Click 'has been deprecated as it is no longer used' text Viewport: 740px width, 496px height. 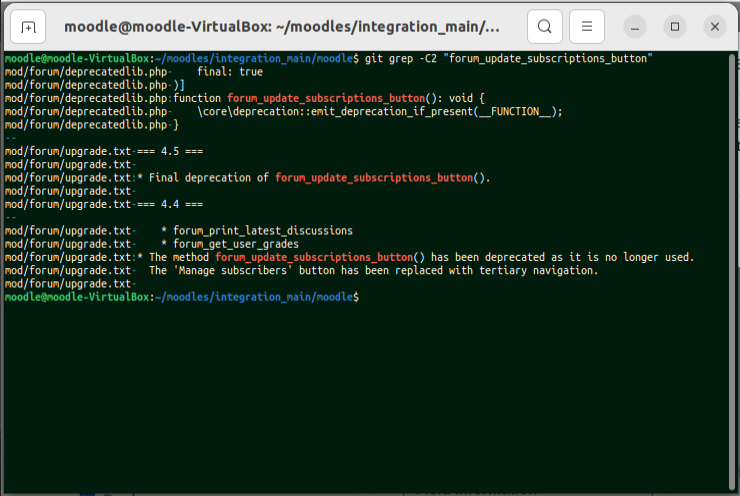[x=562, y=257]
